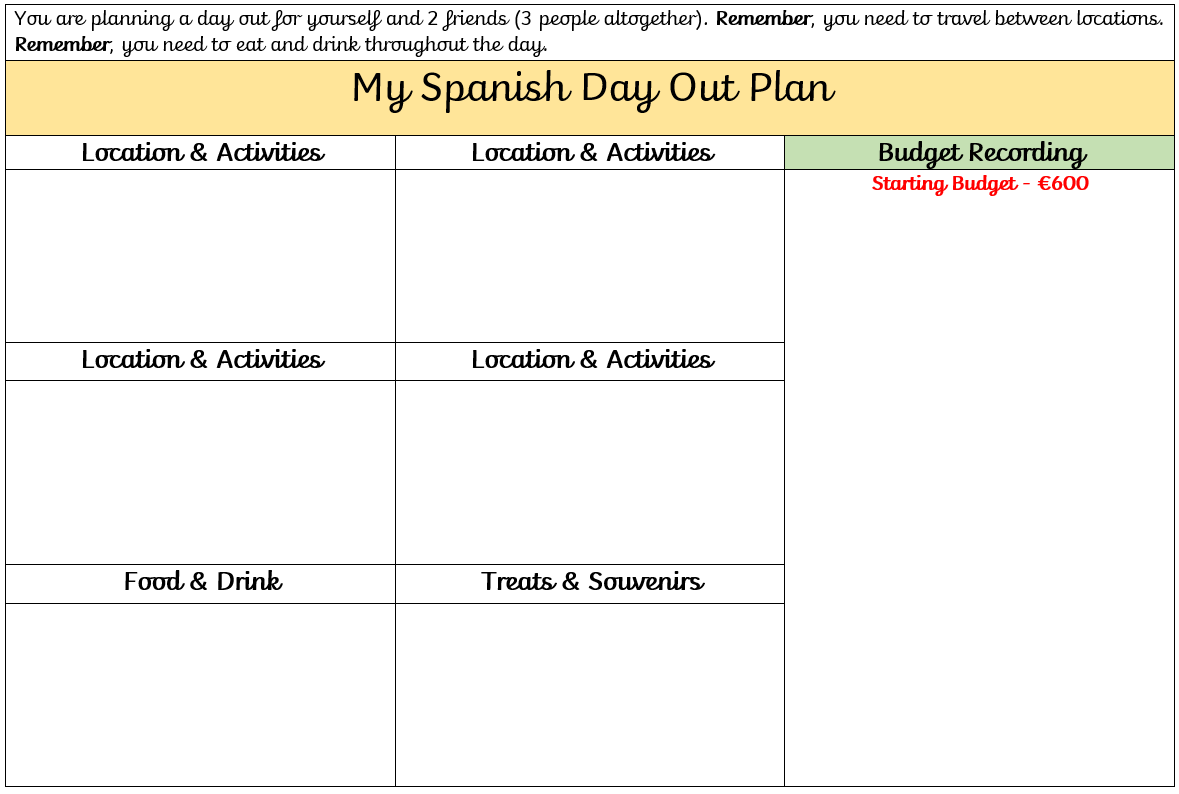Click the first bold "Remember" in the instructions
Image resolution: width=1179 pixels, height=794 pixels.
(x=763, y=19)
